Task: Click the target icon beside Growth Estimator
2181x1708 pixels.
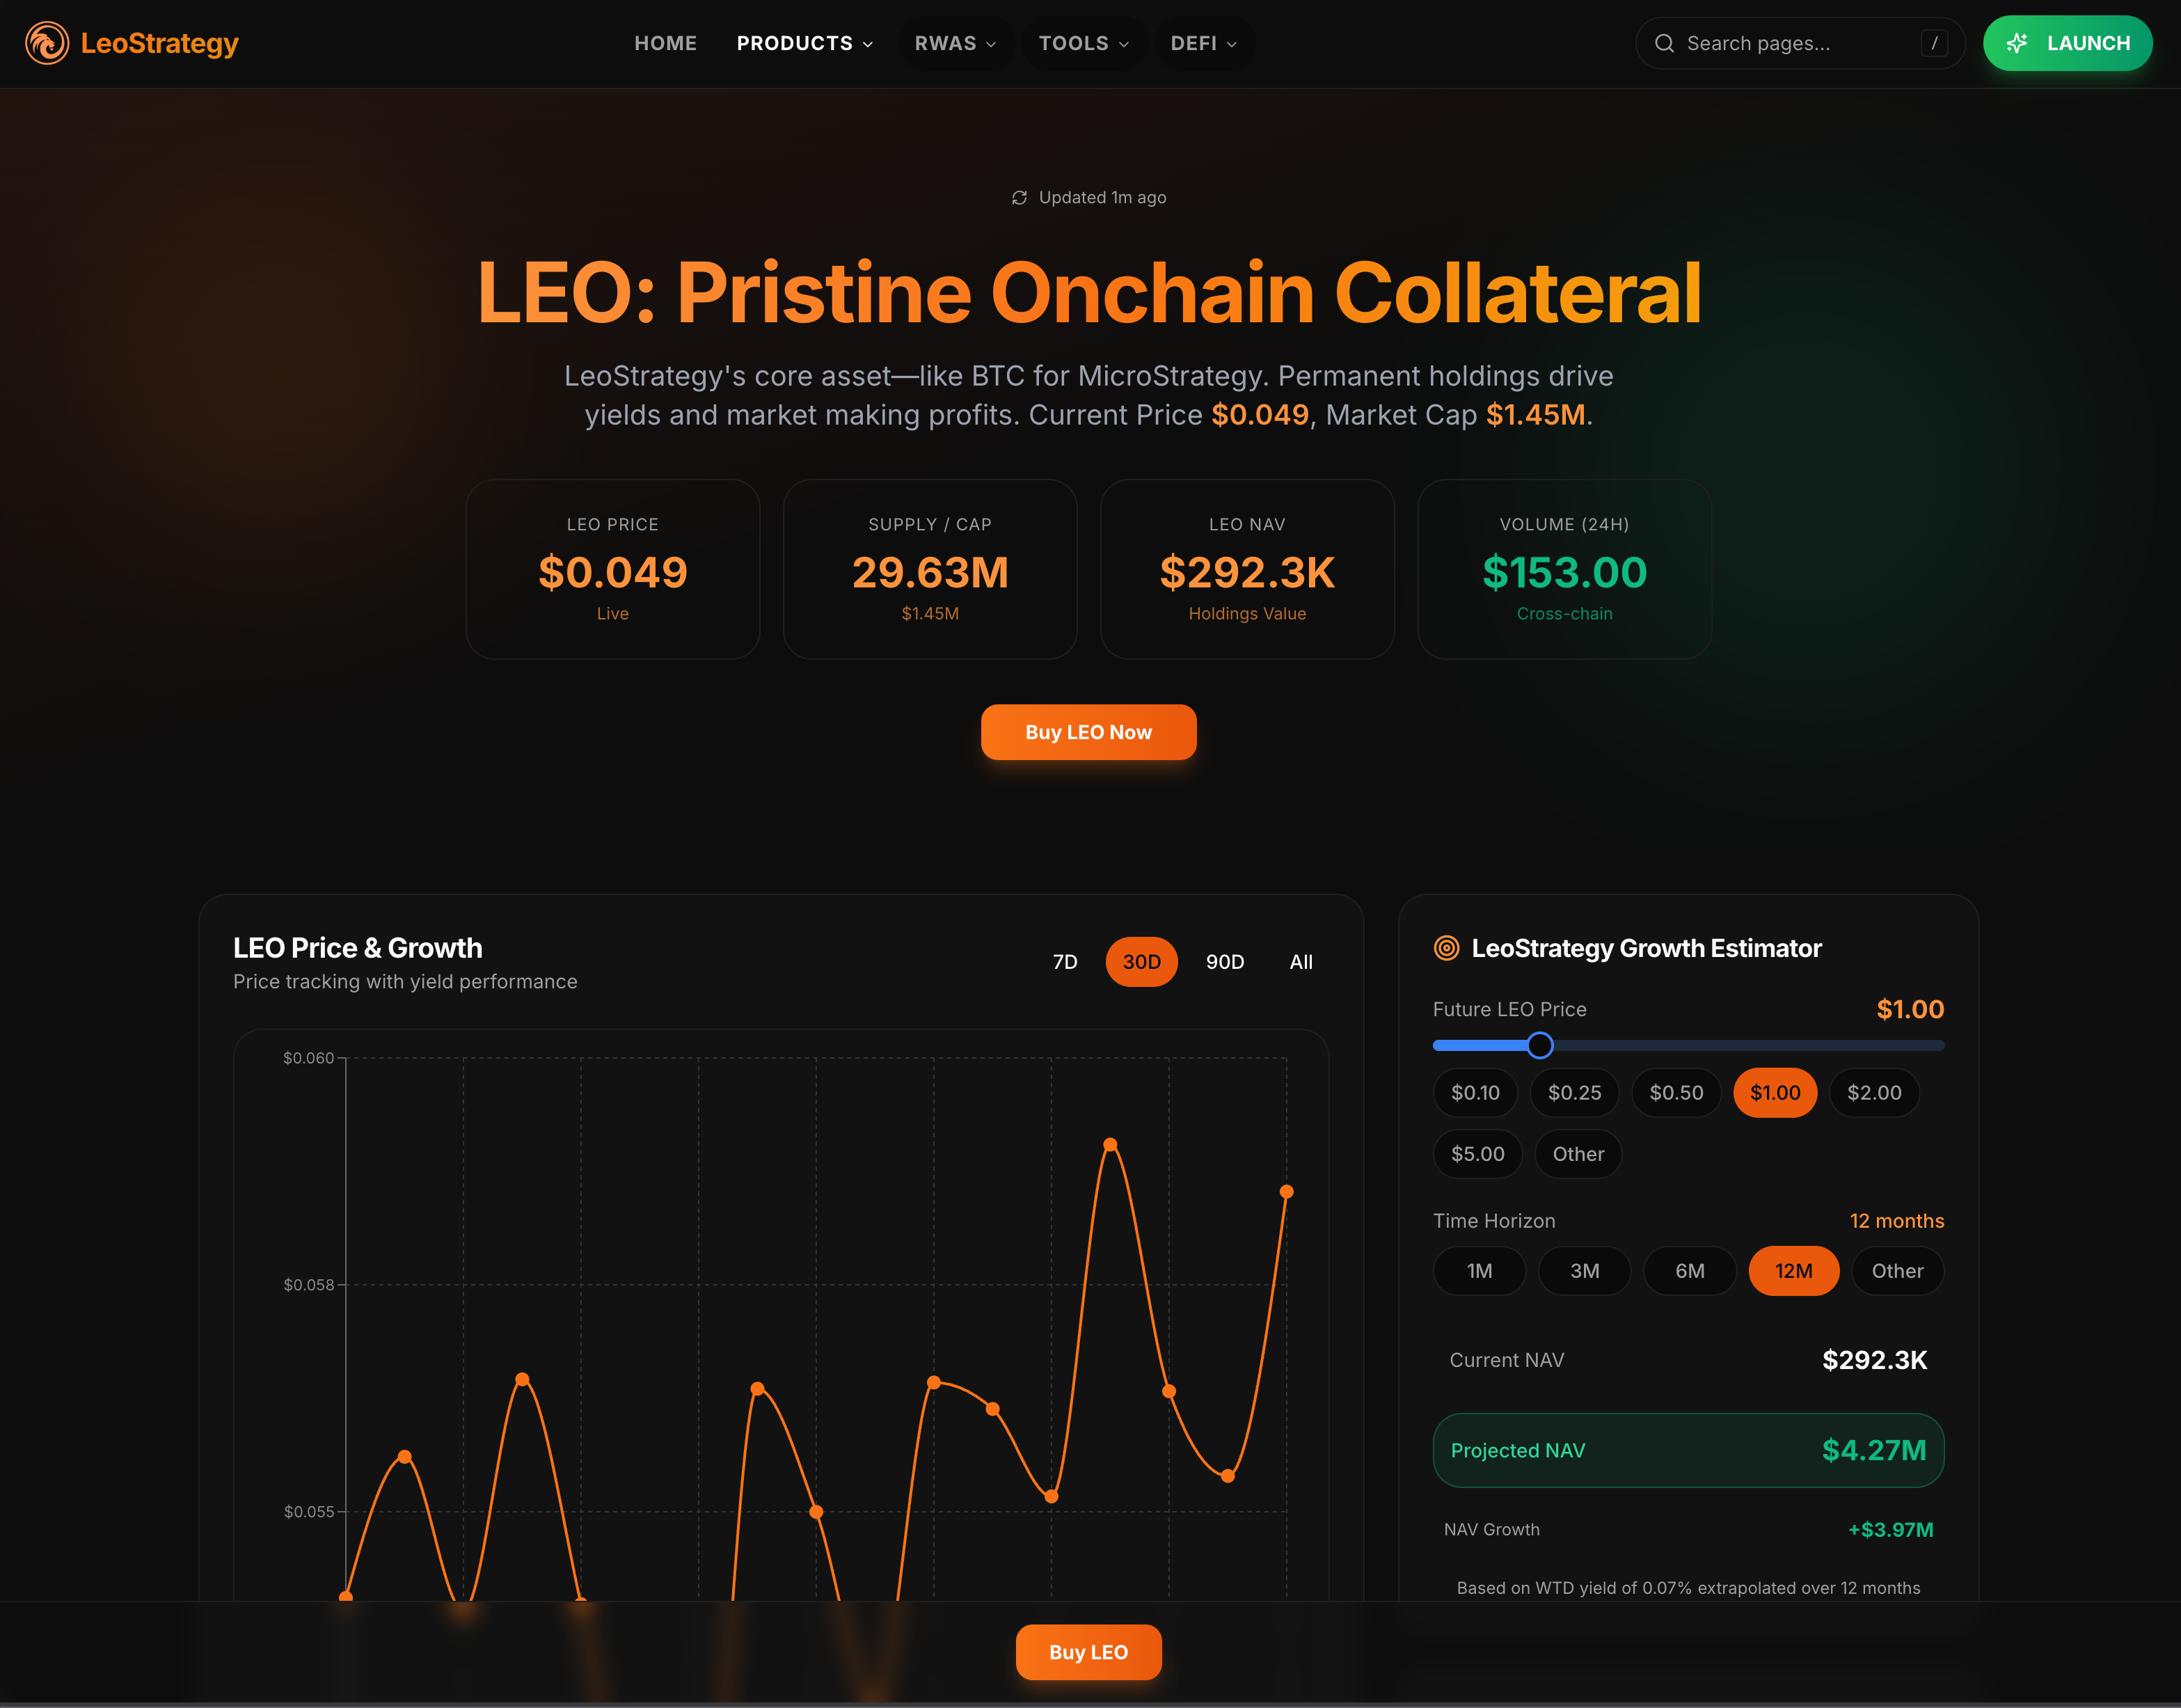Action: [x=1446, y=948]
